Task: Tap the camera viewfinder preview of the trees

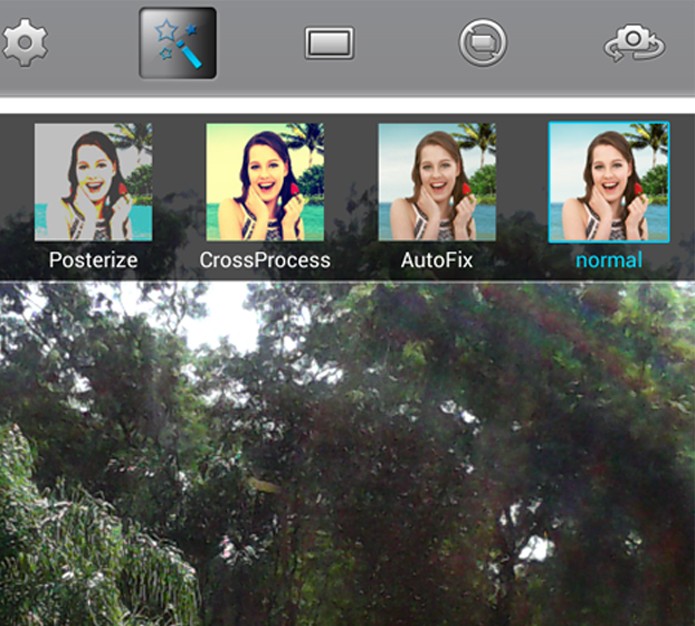Action: pyautogui.click(x=348, y=453)
